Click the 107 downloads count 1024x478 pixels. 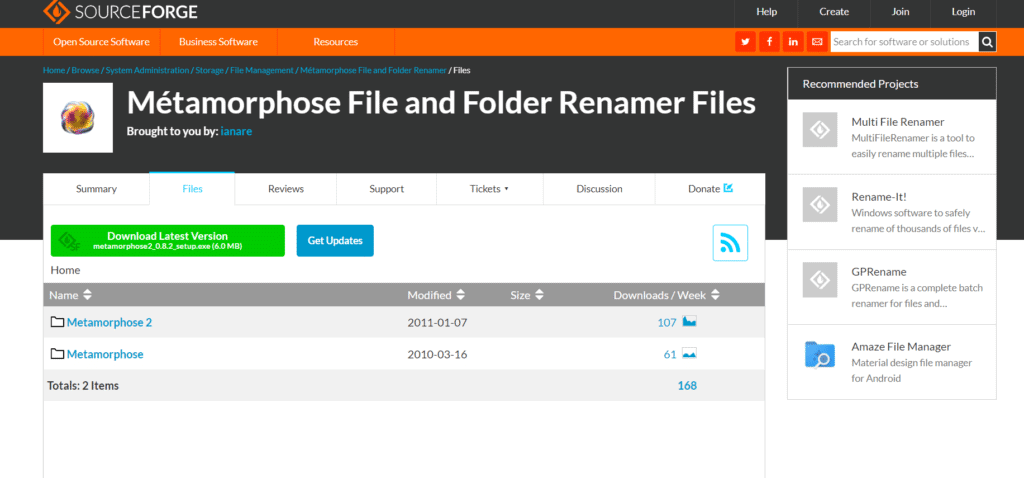click(x=667, y=322)
